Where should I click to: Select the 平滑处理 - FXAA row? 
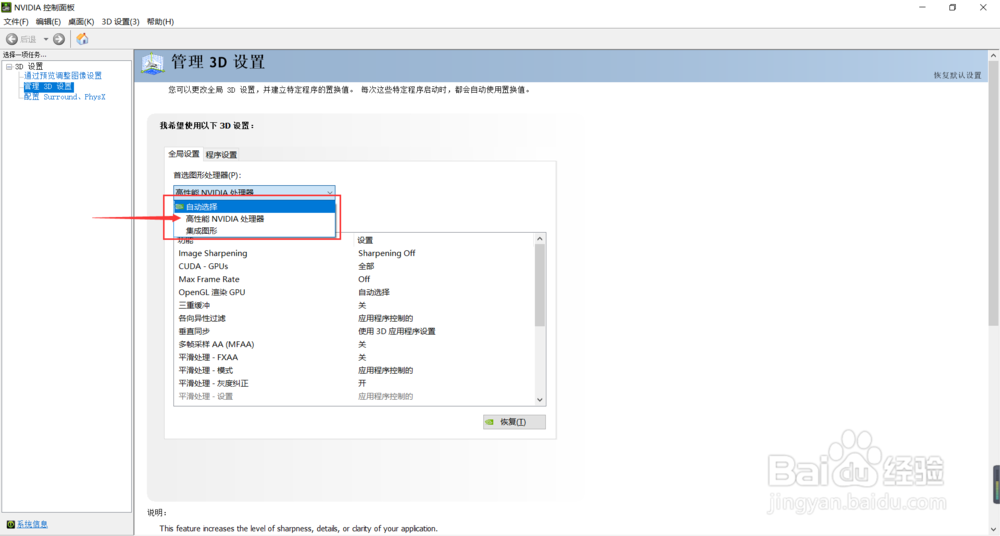[355, 357]
